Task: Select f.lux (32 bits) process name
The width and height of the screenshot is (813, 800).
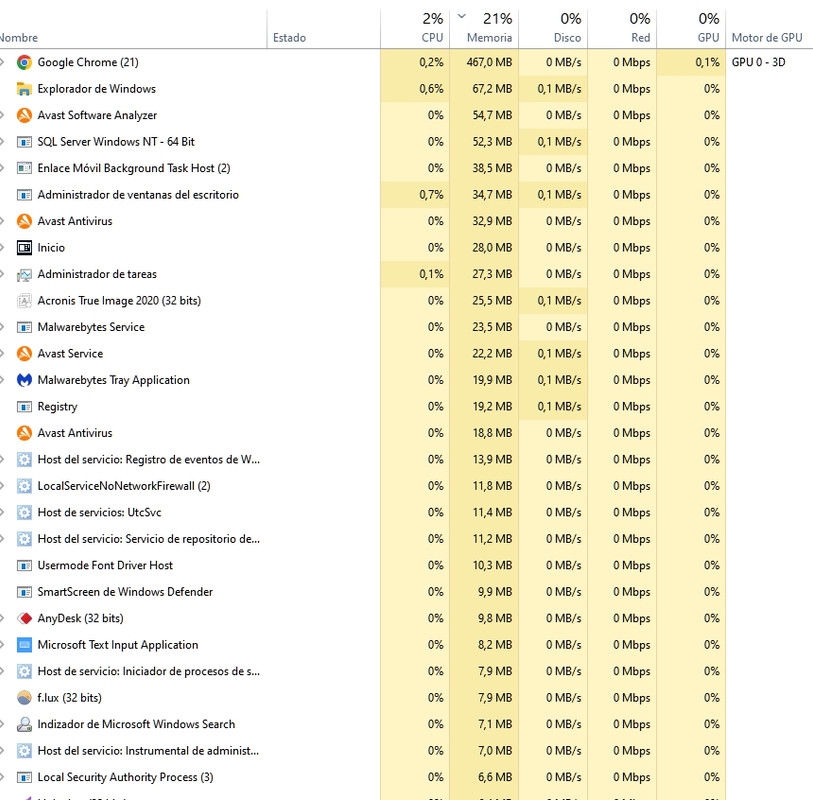Action: 69,698
